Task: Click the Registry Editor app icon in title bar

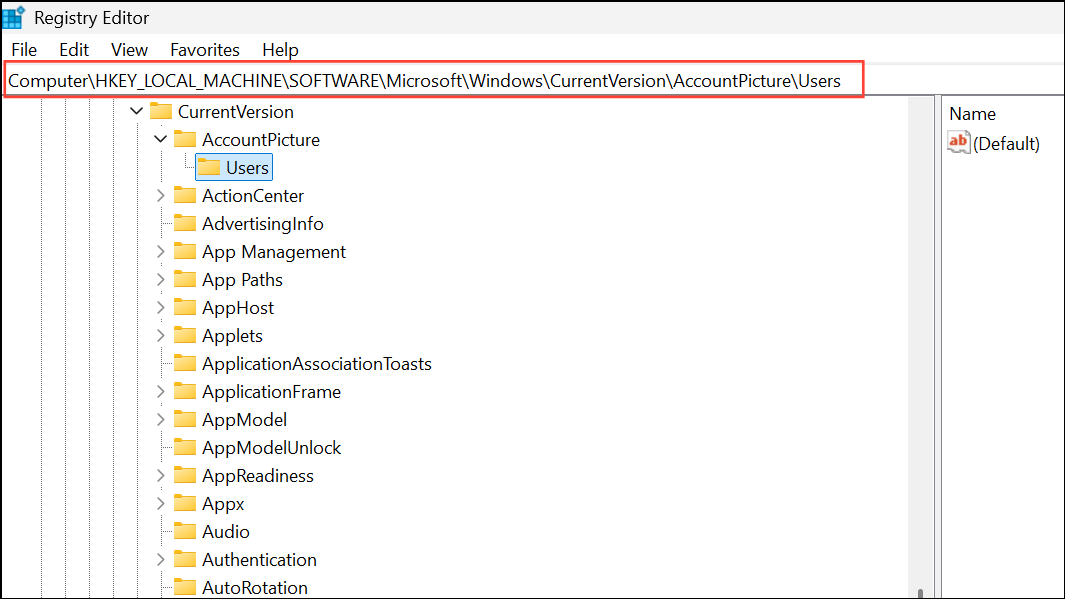Action: pyautogui.click(x=14, y=17)
